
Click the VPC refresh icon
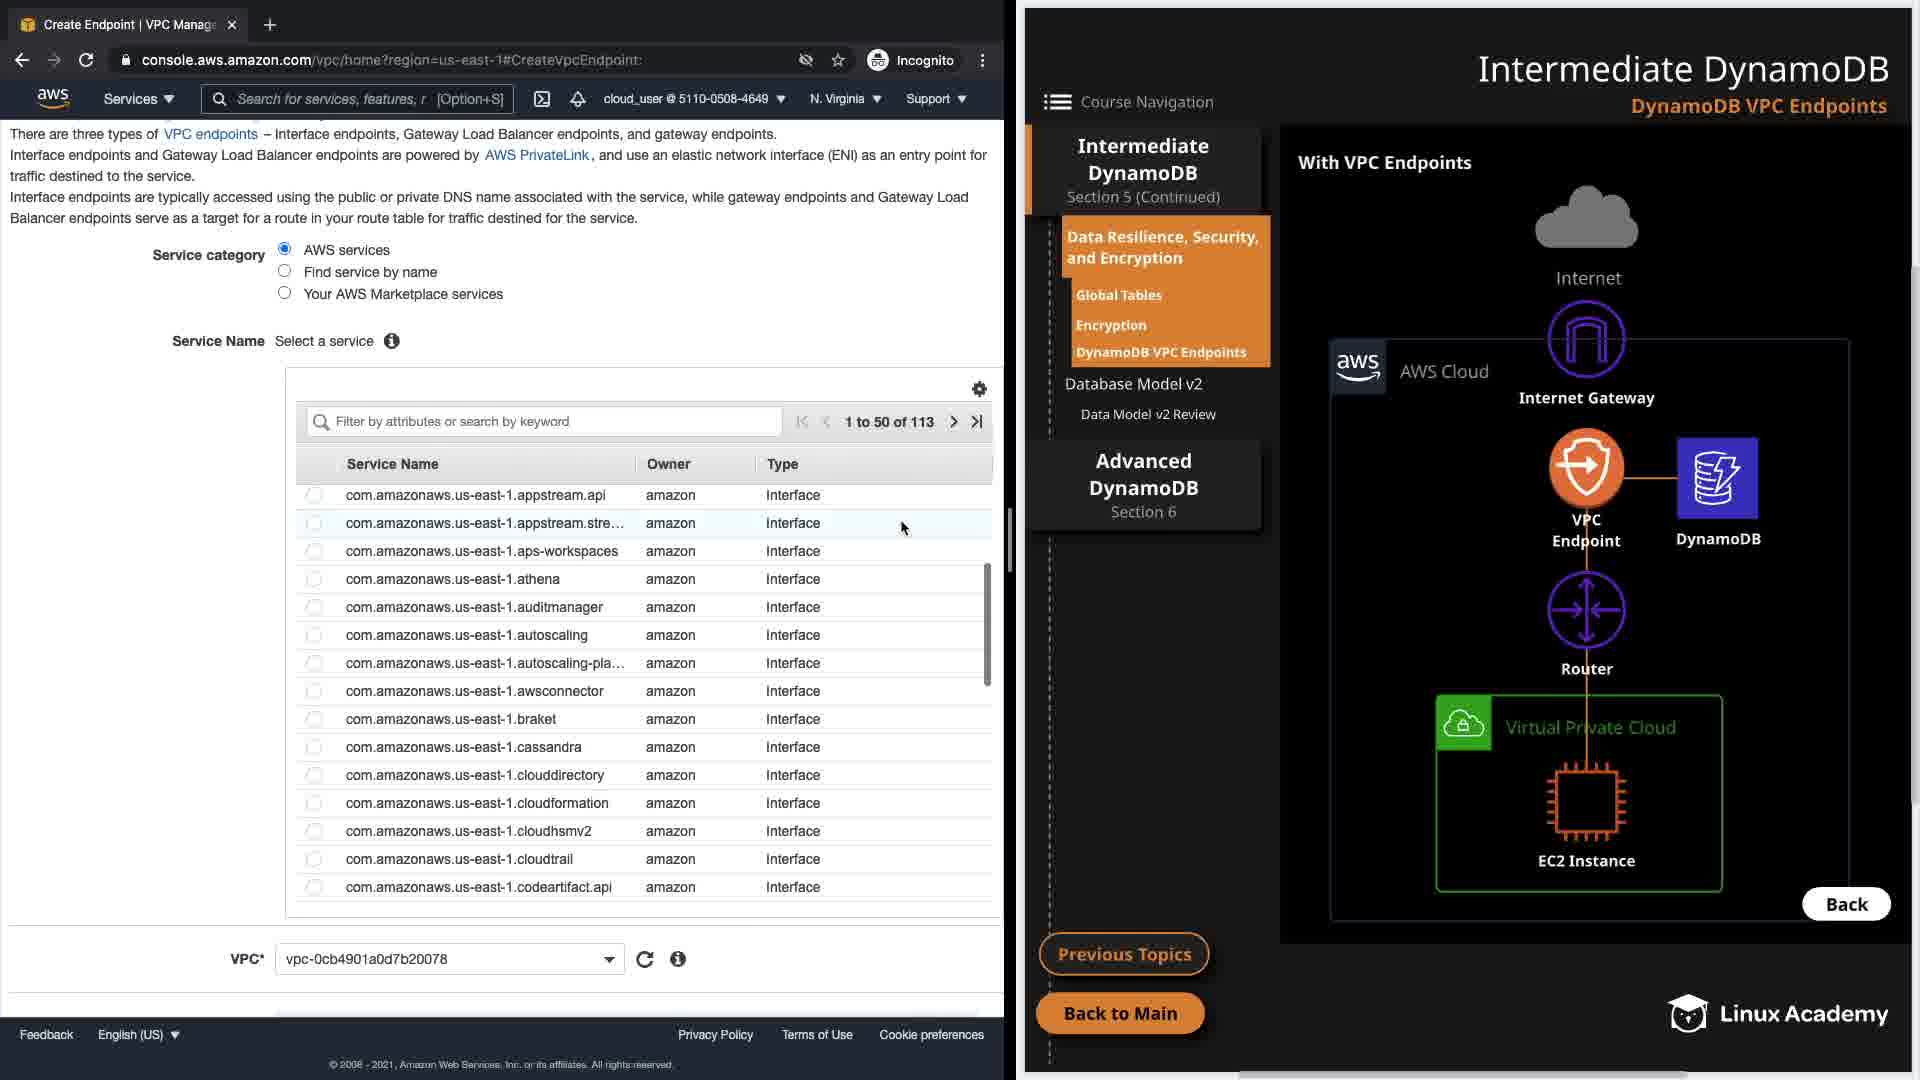(645, 959)
